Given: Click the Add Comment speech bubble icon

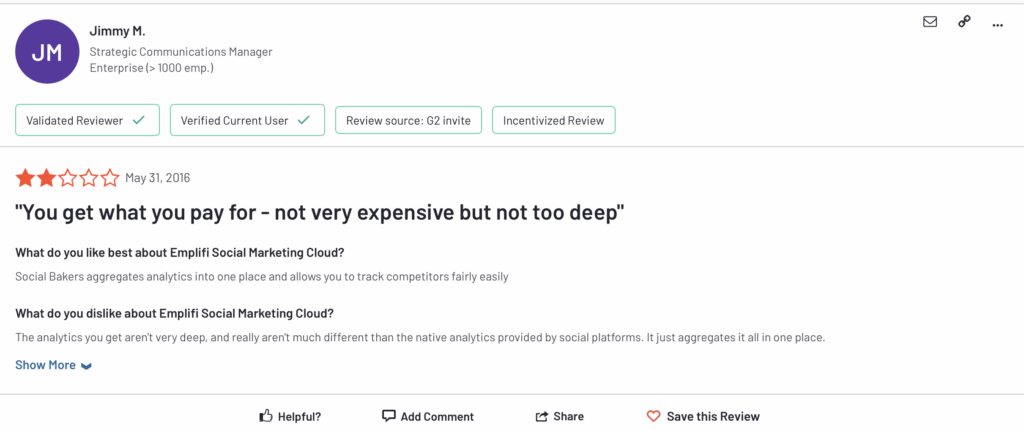Looking at the screenshot, I should 389,416.
